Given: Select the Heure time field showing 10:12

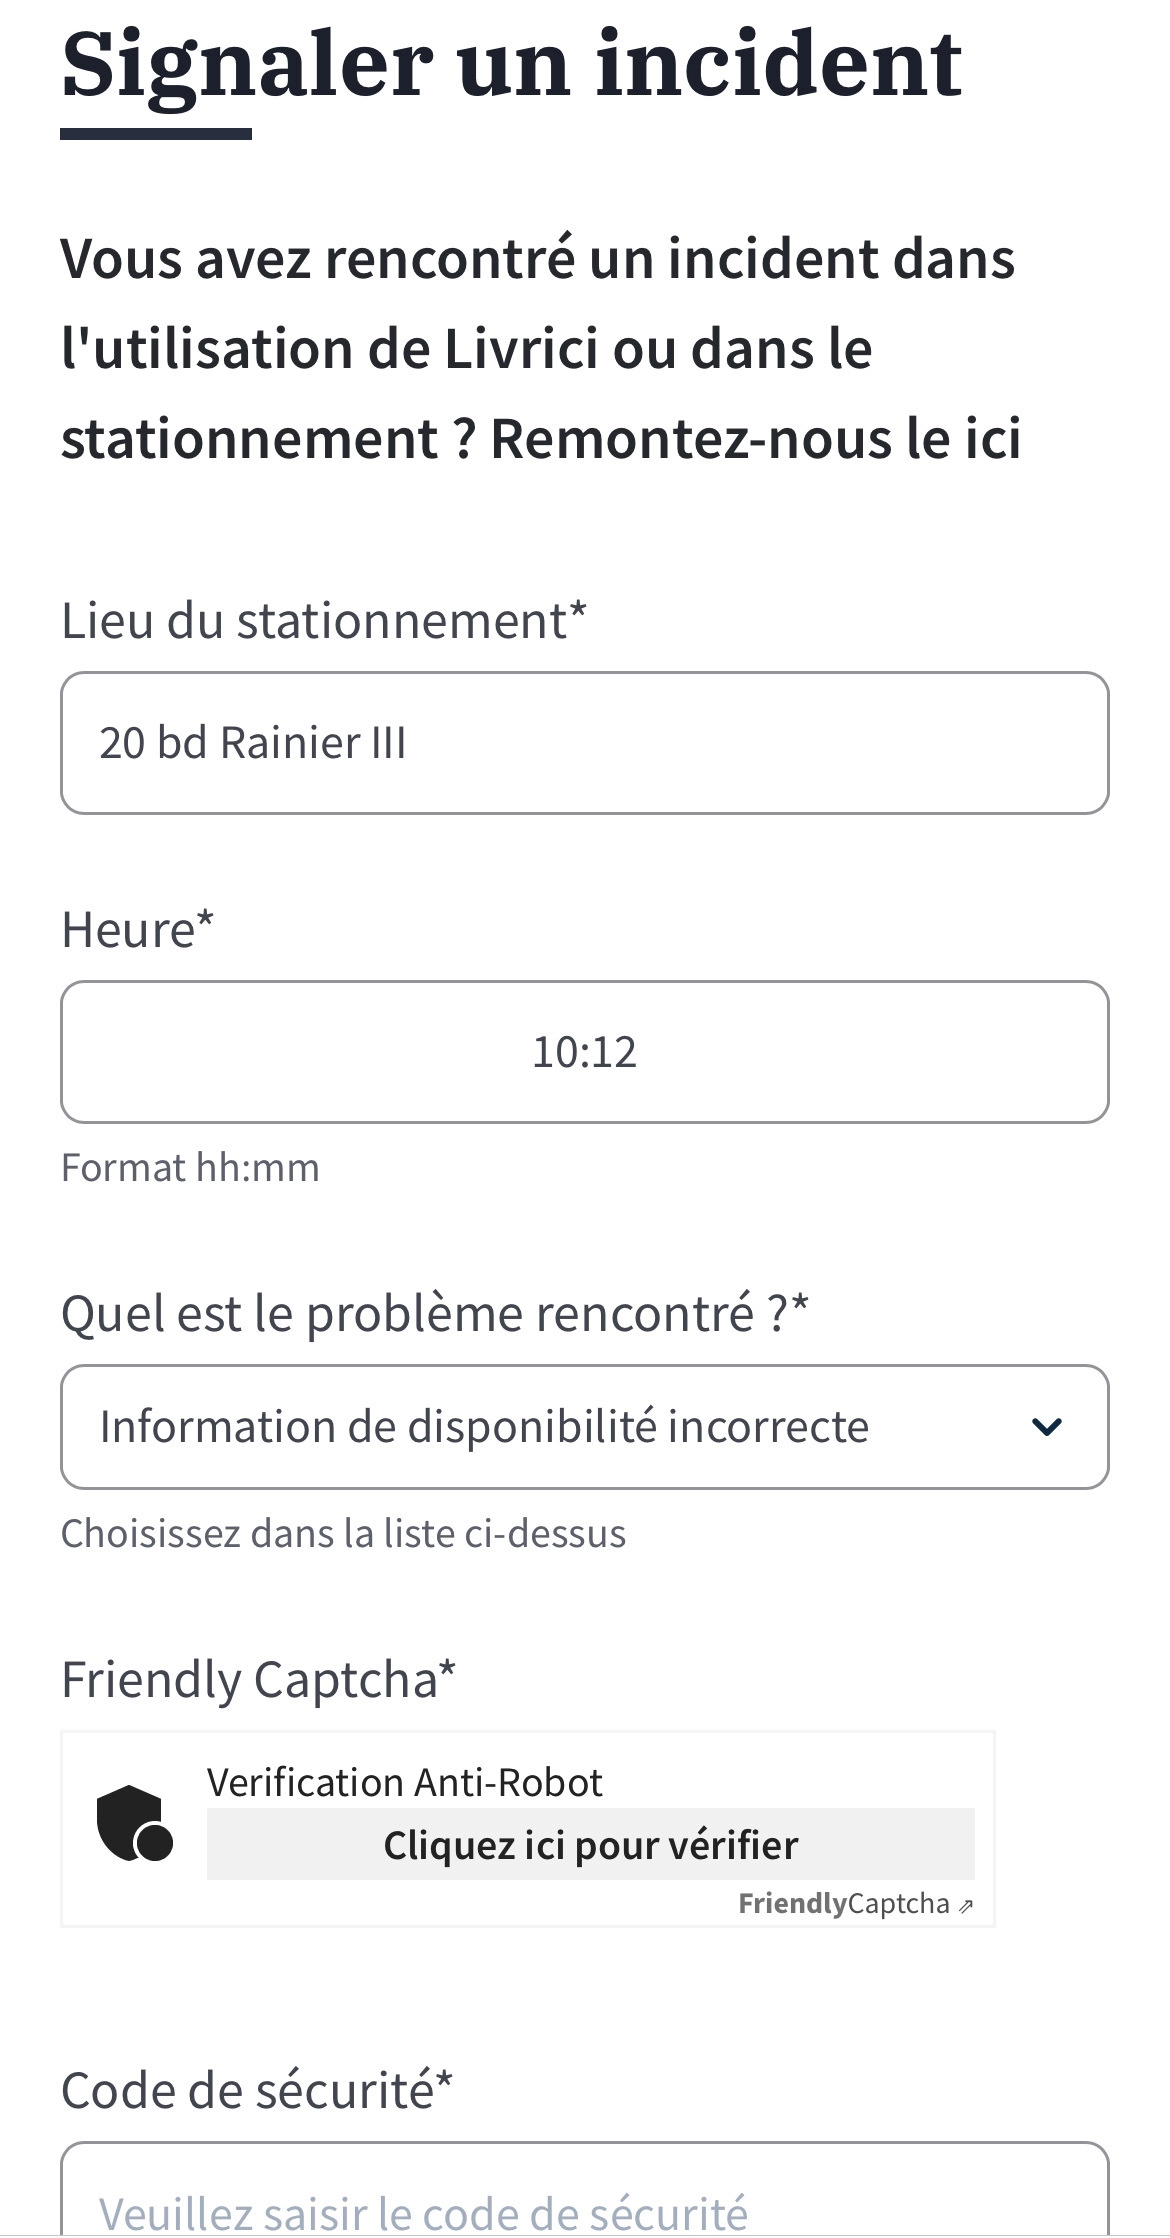Looking at the screenshot, I should coord(585,1052).
